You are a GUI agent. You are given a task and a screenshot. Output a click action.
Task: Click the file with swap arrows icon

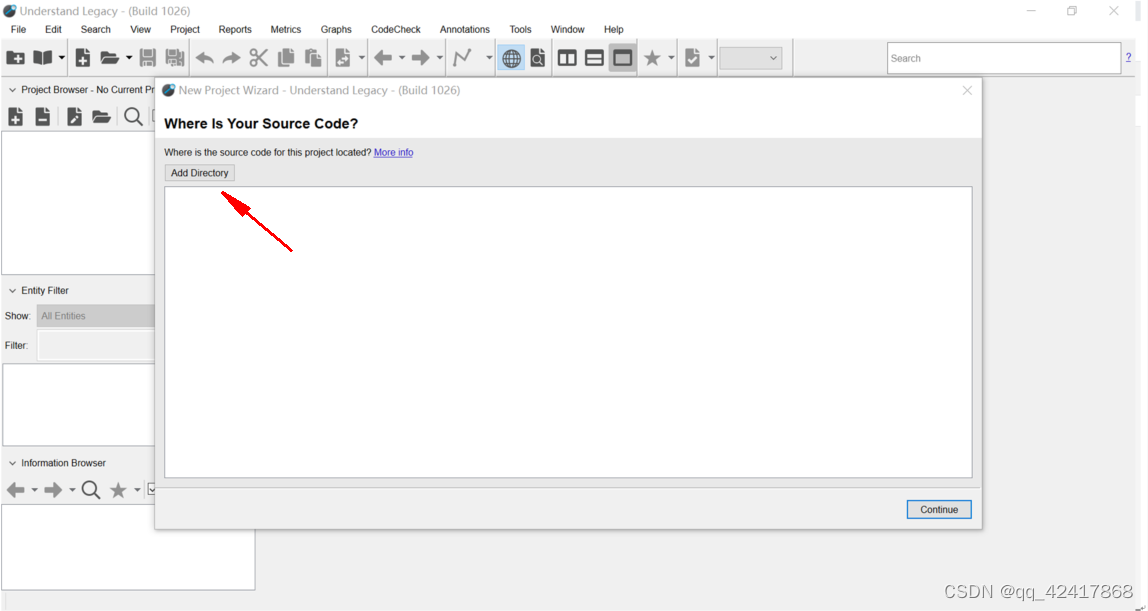tap(343, 58)
